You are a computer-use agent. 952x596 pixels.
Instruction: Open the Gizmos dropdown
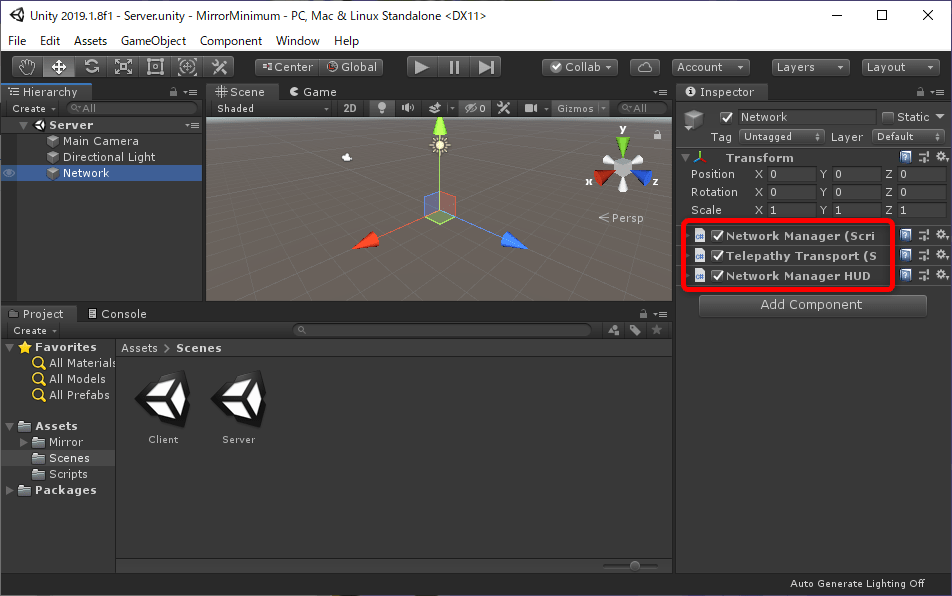pyautogui.click(x=580, y=108)
